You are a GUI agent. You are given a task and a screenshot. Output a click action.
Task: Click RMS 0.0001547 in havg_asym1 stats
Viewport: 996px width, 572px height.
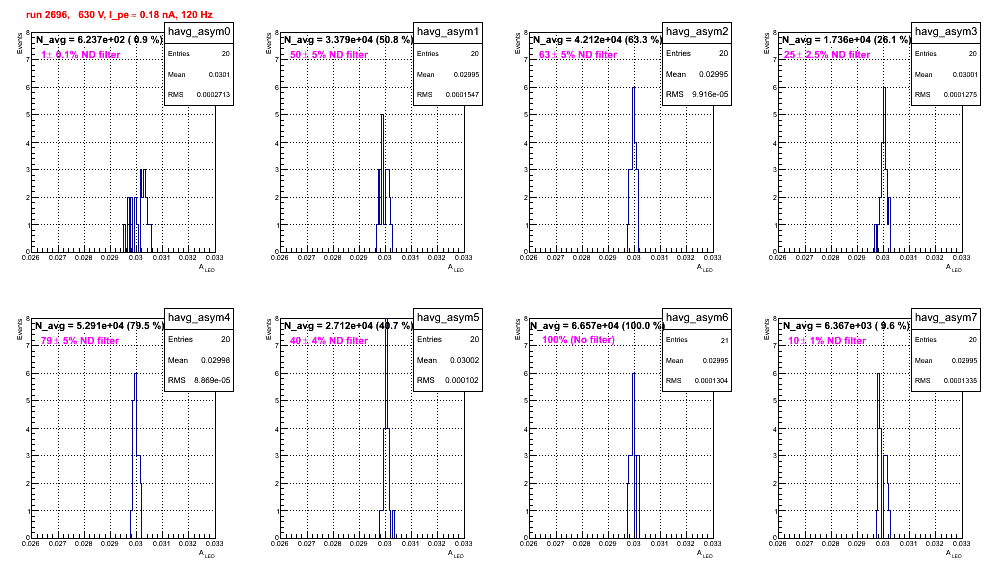(448, 94)
